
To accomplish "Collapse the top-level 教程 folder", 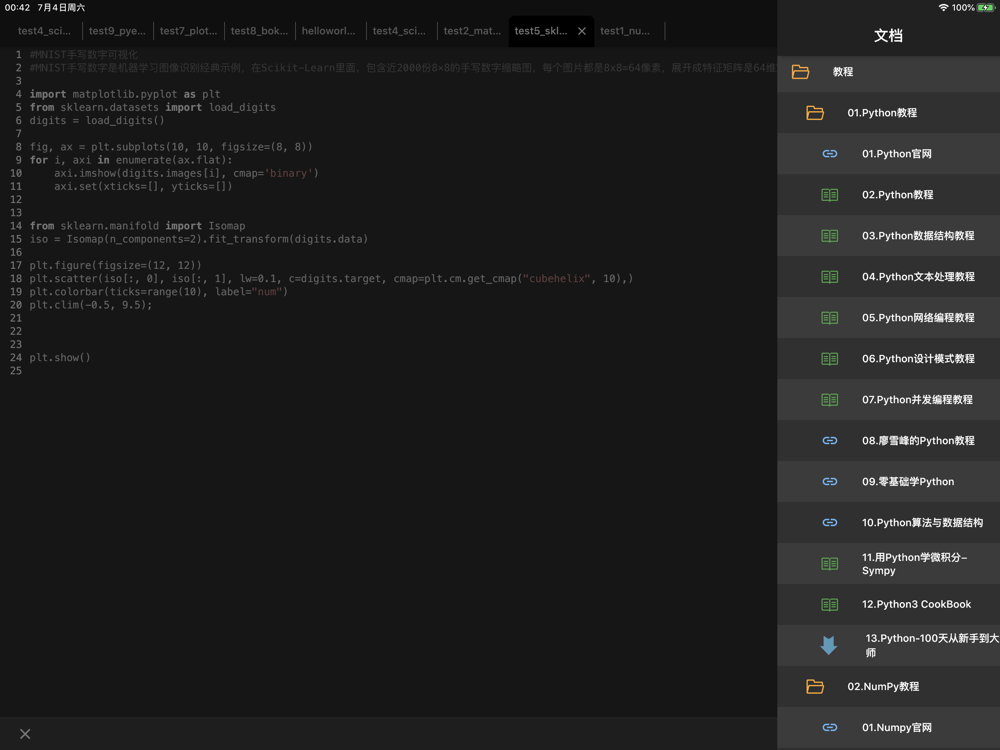I will point(800,72).
